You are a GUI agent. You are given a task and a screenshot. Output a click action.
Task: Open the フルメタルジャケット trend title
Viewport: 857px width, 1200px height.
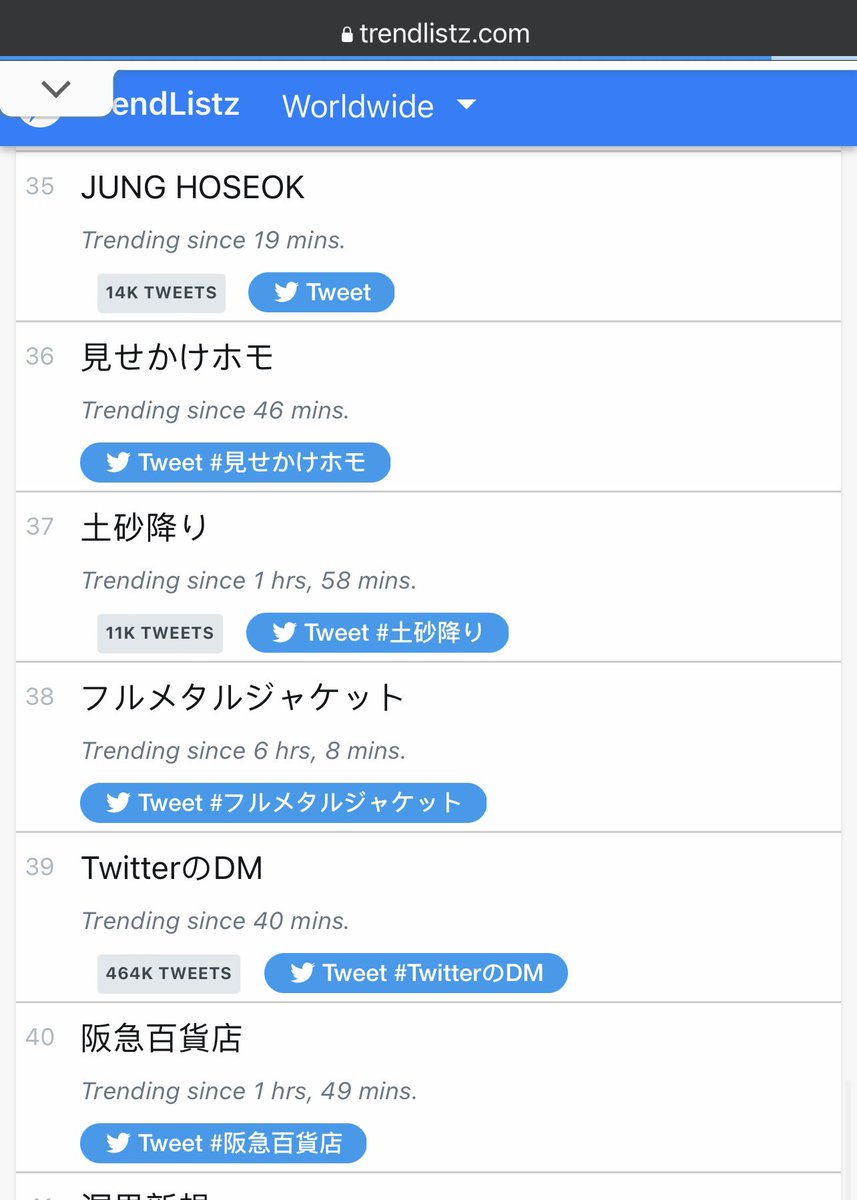coord(242,697)
